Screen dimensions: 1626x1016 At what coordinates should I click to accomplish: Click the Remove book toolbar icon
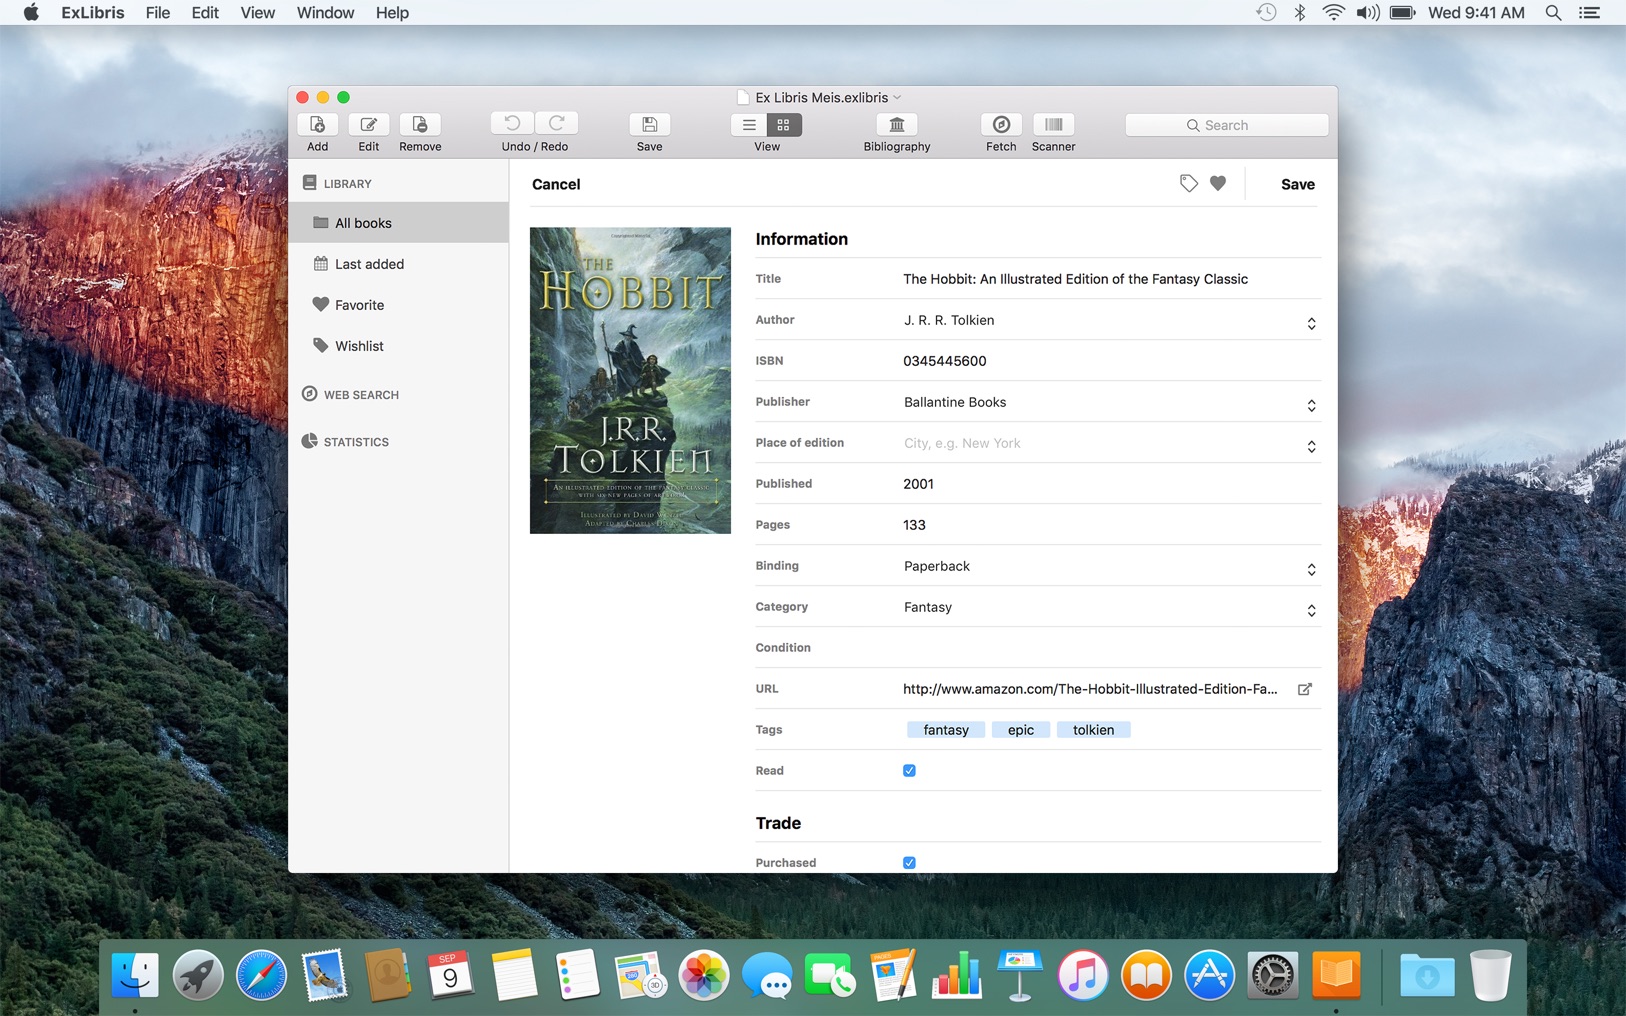coord(420,125)
